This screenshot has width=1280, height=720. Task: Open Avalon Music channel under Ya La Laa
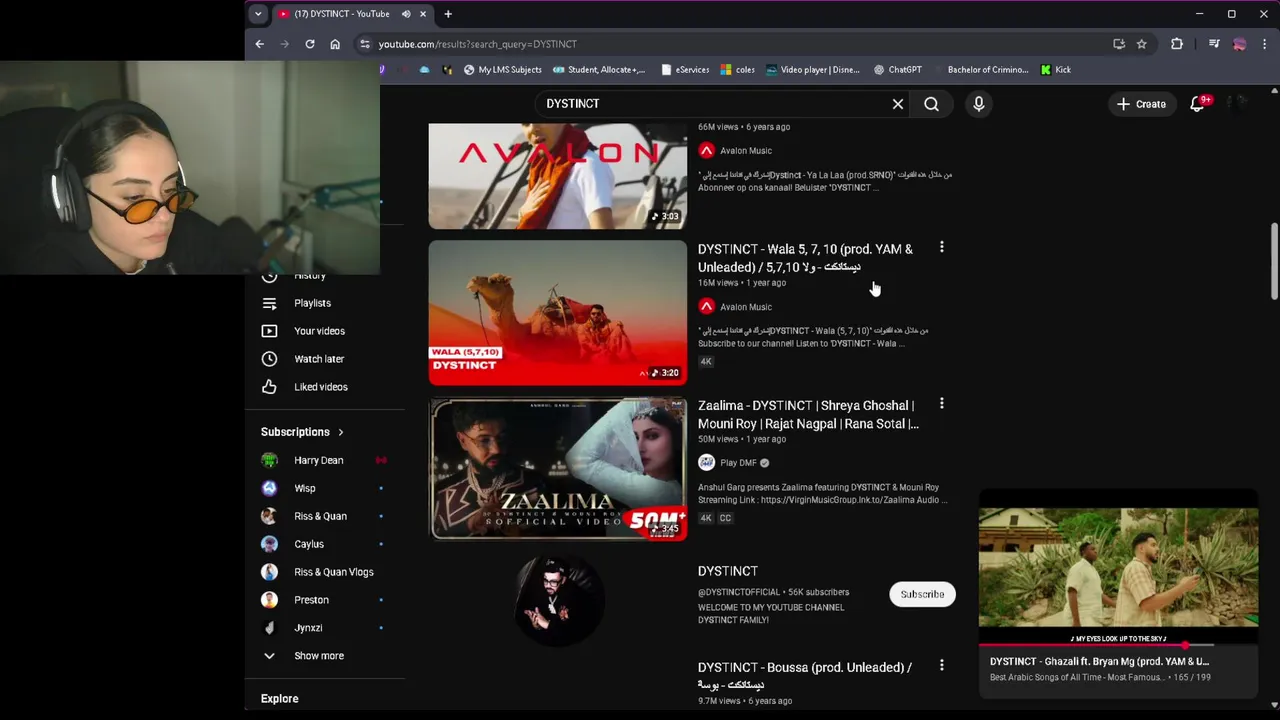click(745, 151)
